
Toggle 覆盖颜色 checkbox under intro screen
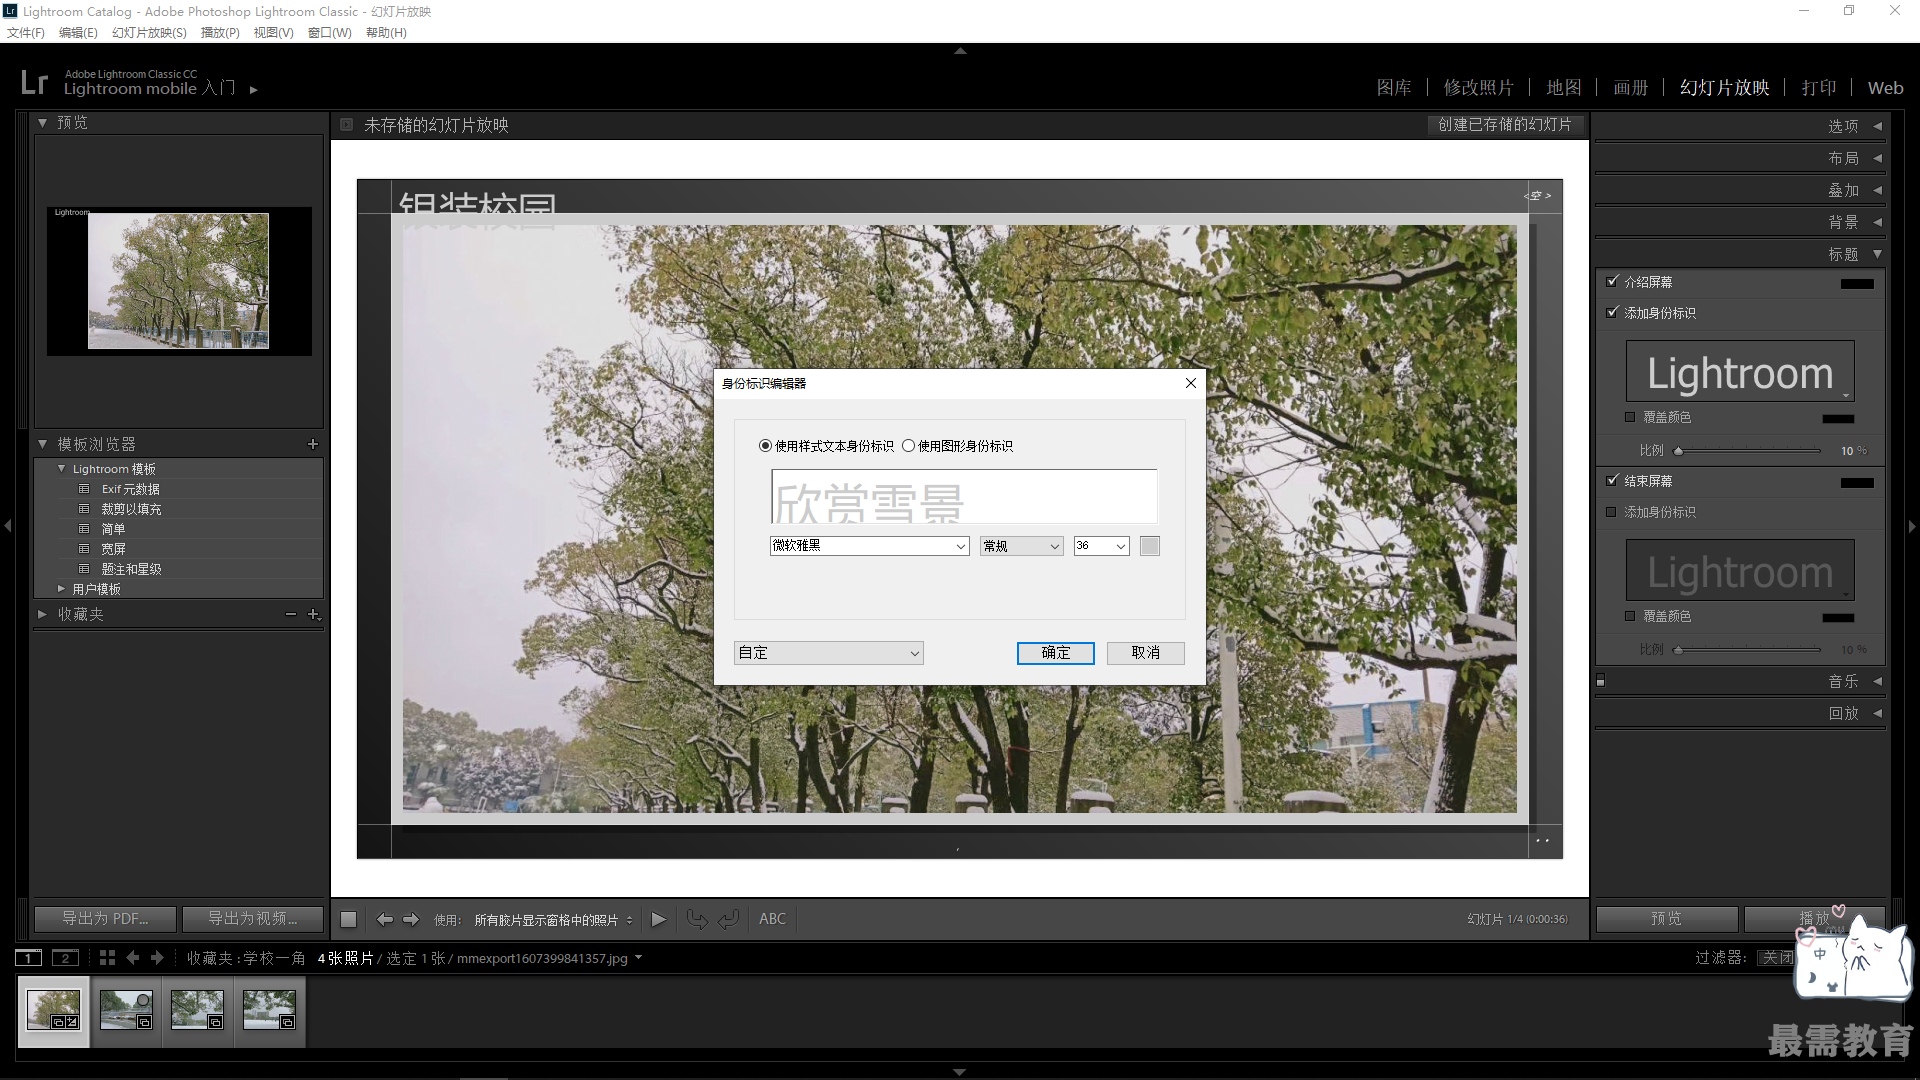[x=1630, y=417]
